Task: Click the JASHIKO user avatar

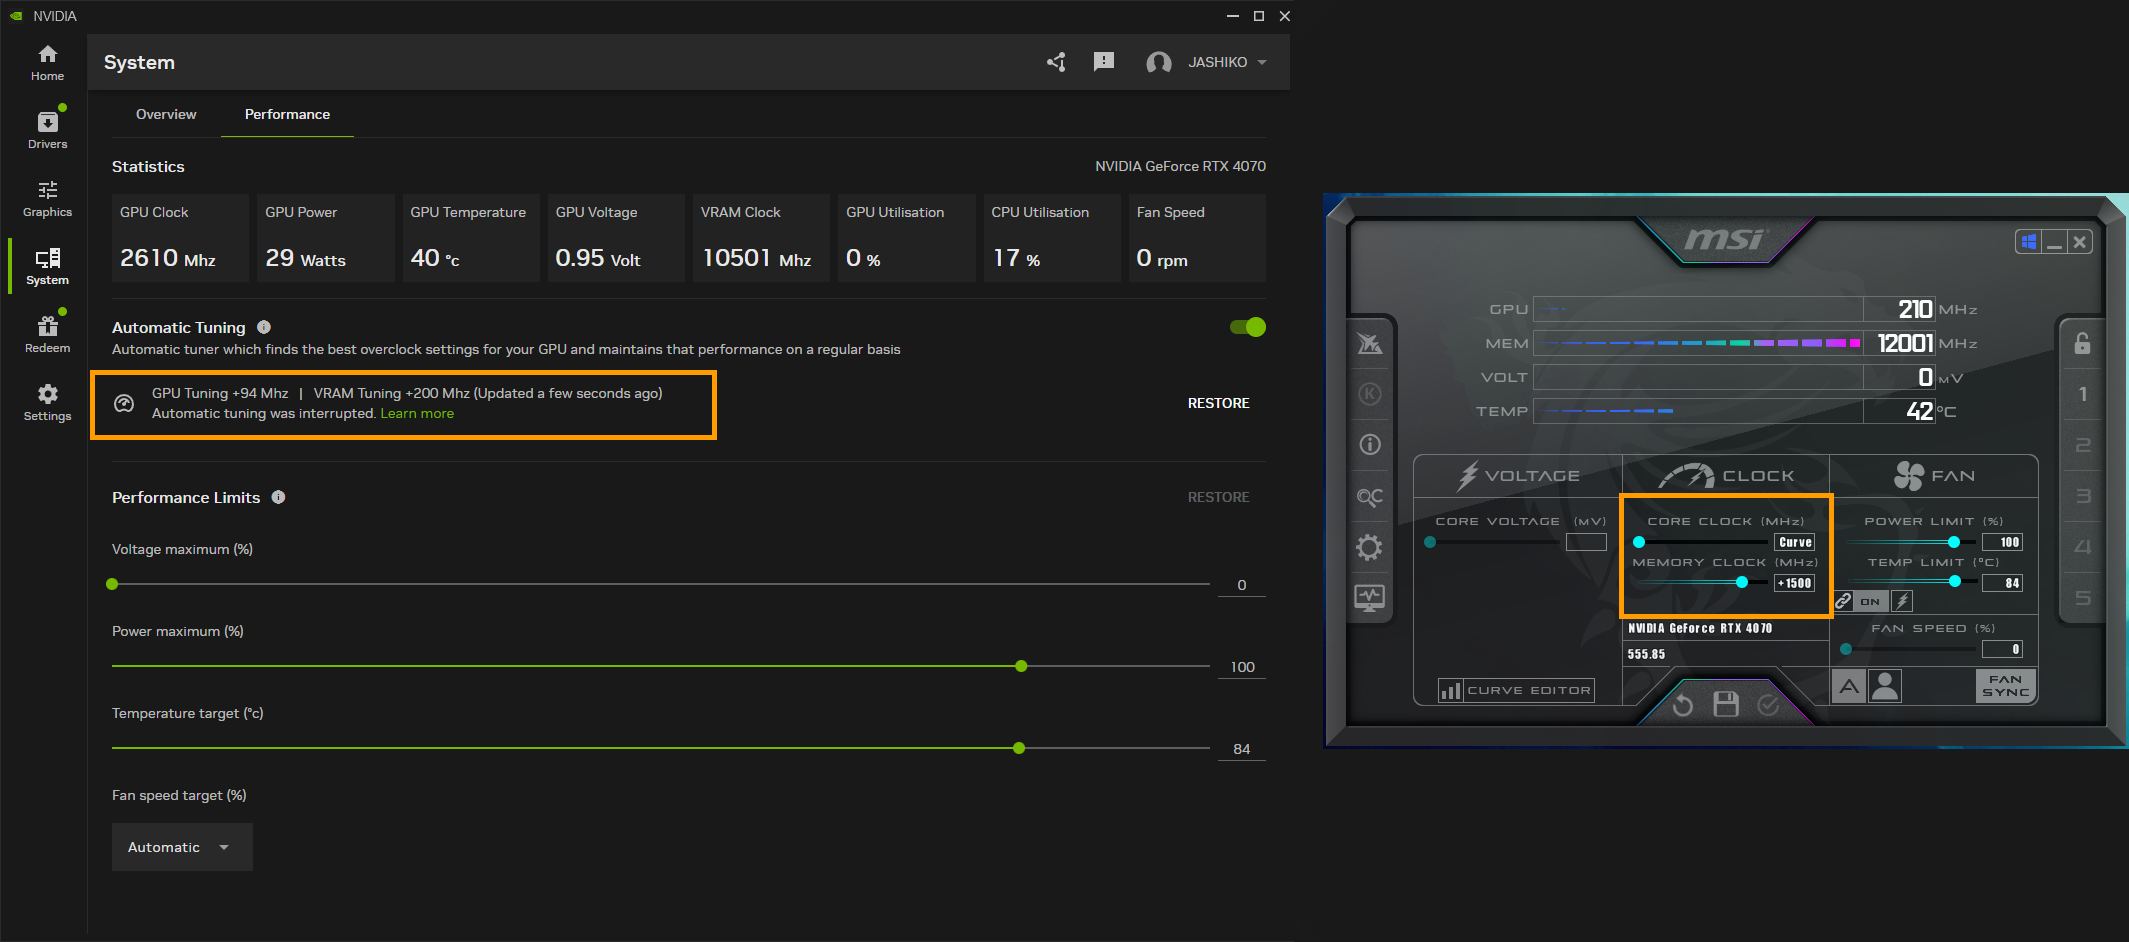Action: tap(1159, 62)
